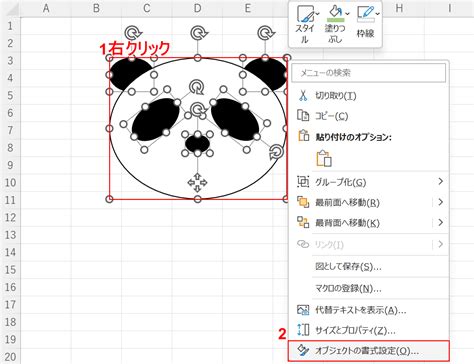Image resolution: width=474 pixels, height=364 pixels.
Task: Click the format object paint icon
Action: 303,350
